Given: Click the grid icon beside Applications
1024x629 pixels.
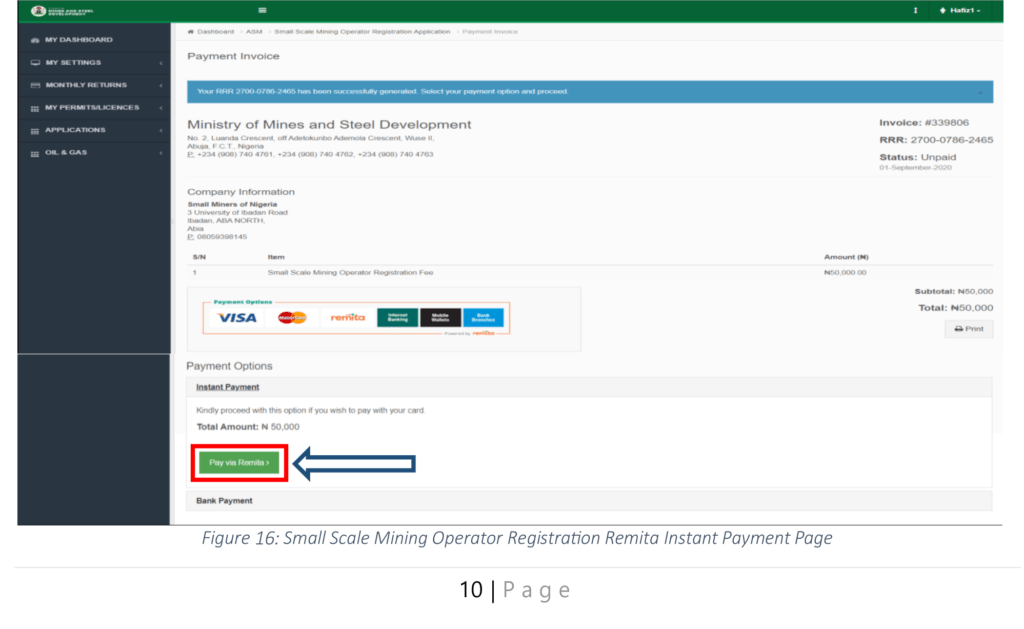Looking at the screenshot, I should pos(35,130).
